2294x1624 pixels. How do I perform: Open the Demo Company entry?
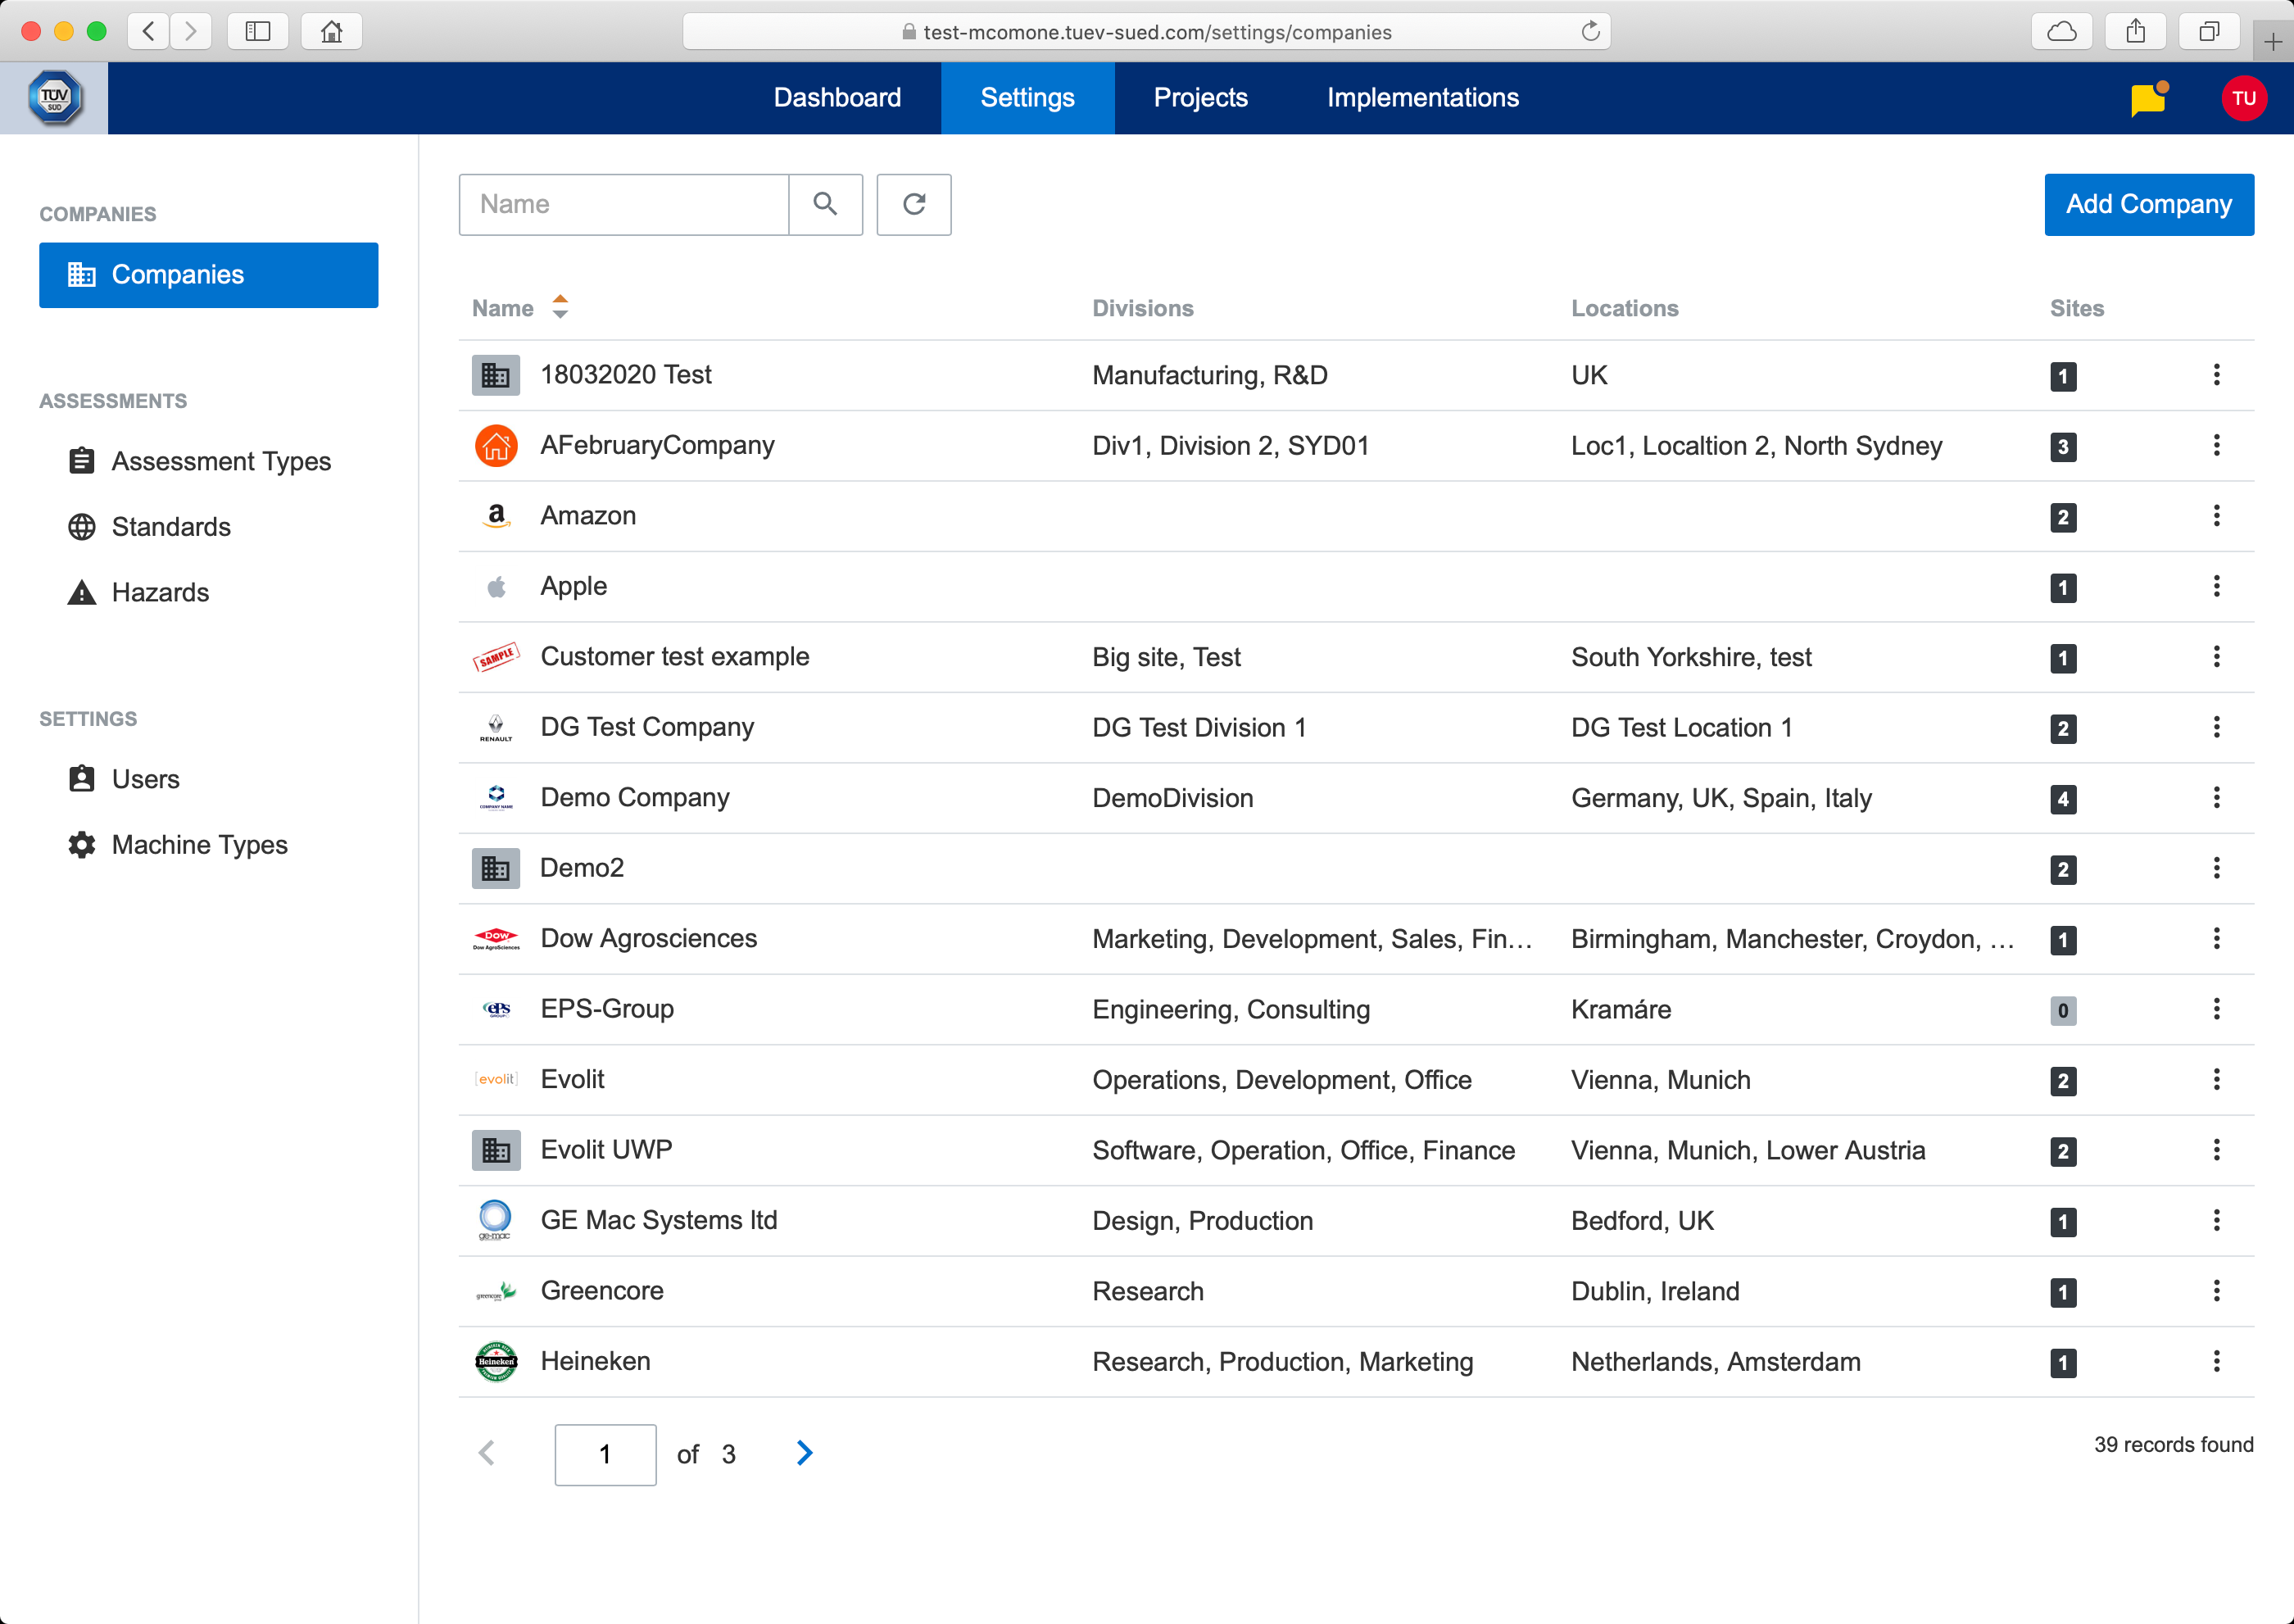(635, 798)
